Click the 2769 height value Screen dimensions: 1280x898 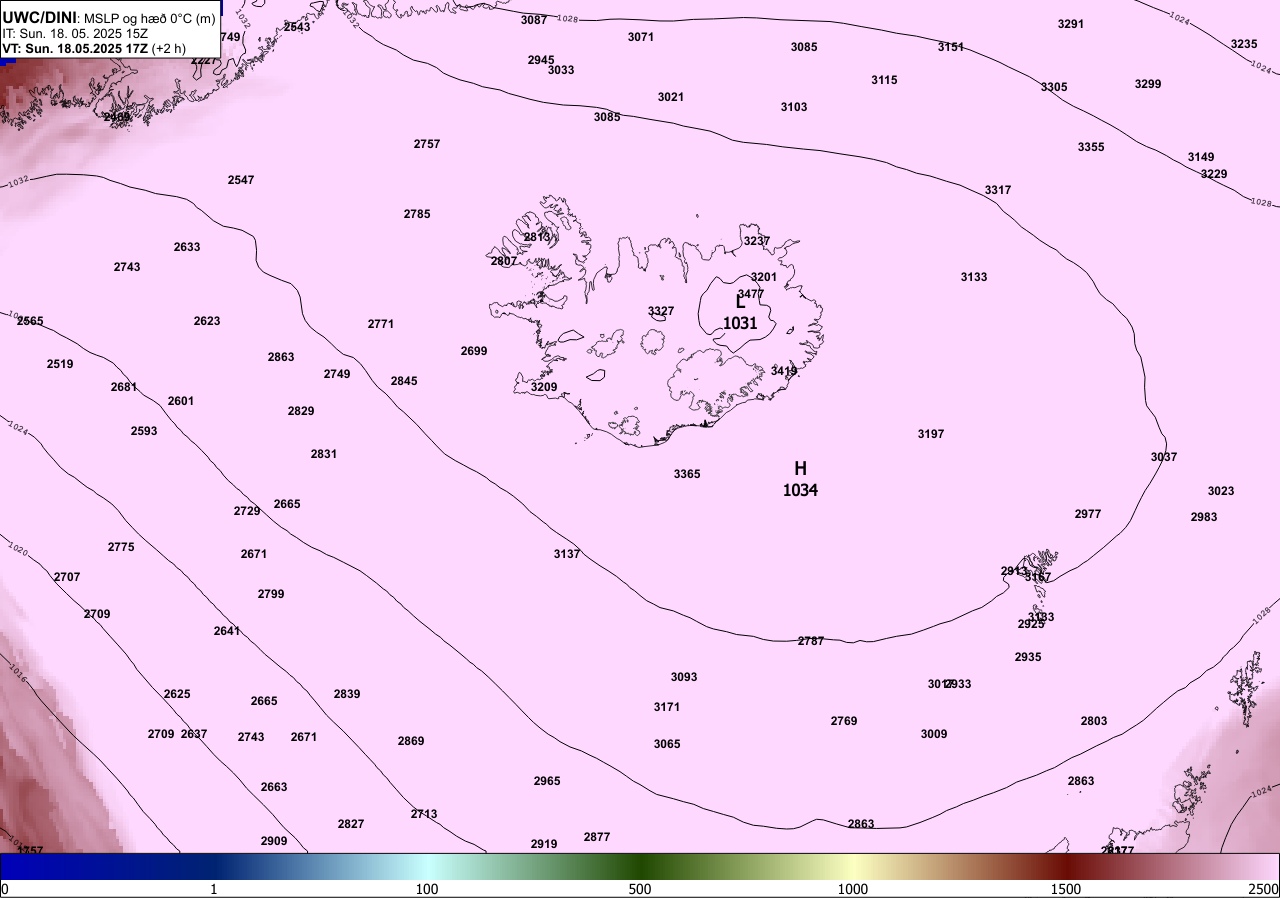(844, 721)
